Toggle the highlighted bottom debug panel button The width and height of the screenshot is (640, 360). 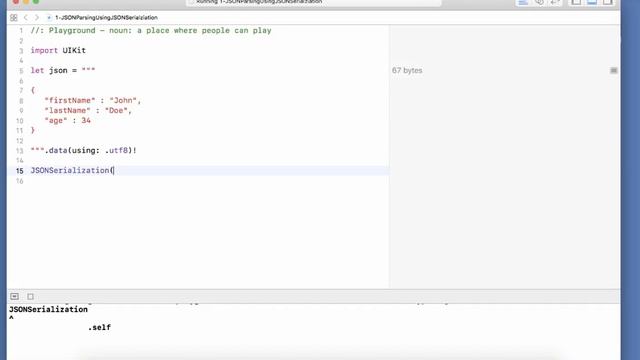pos(592,2)
